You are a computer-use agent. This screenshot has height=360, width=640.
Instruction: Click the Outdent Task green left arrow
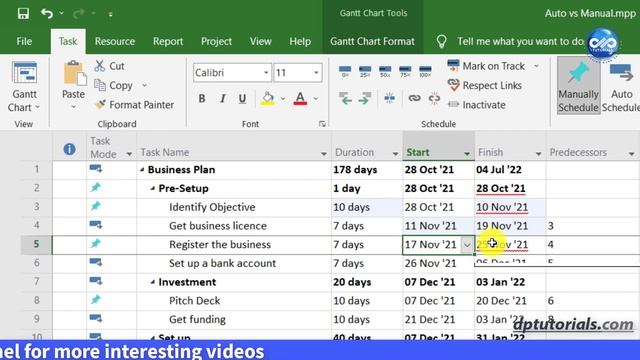345,98
